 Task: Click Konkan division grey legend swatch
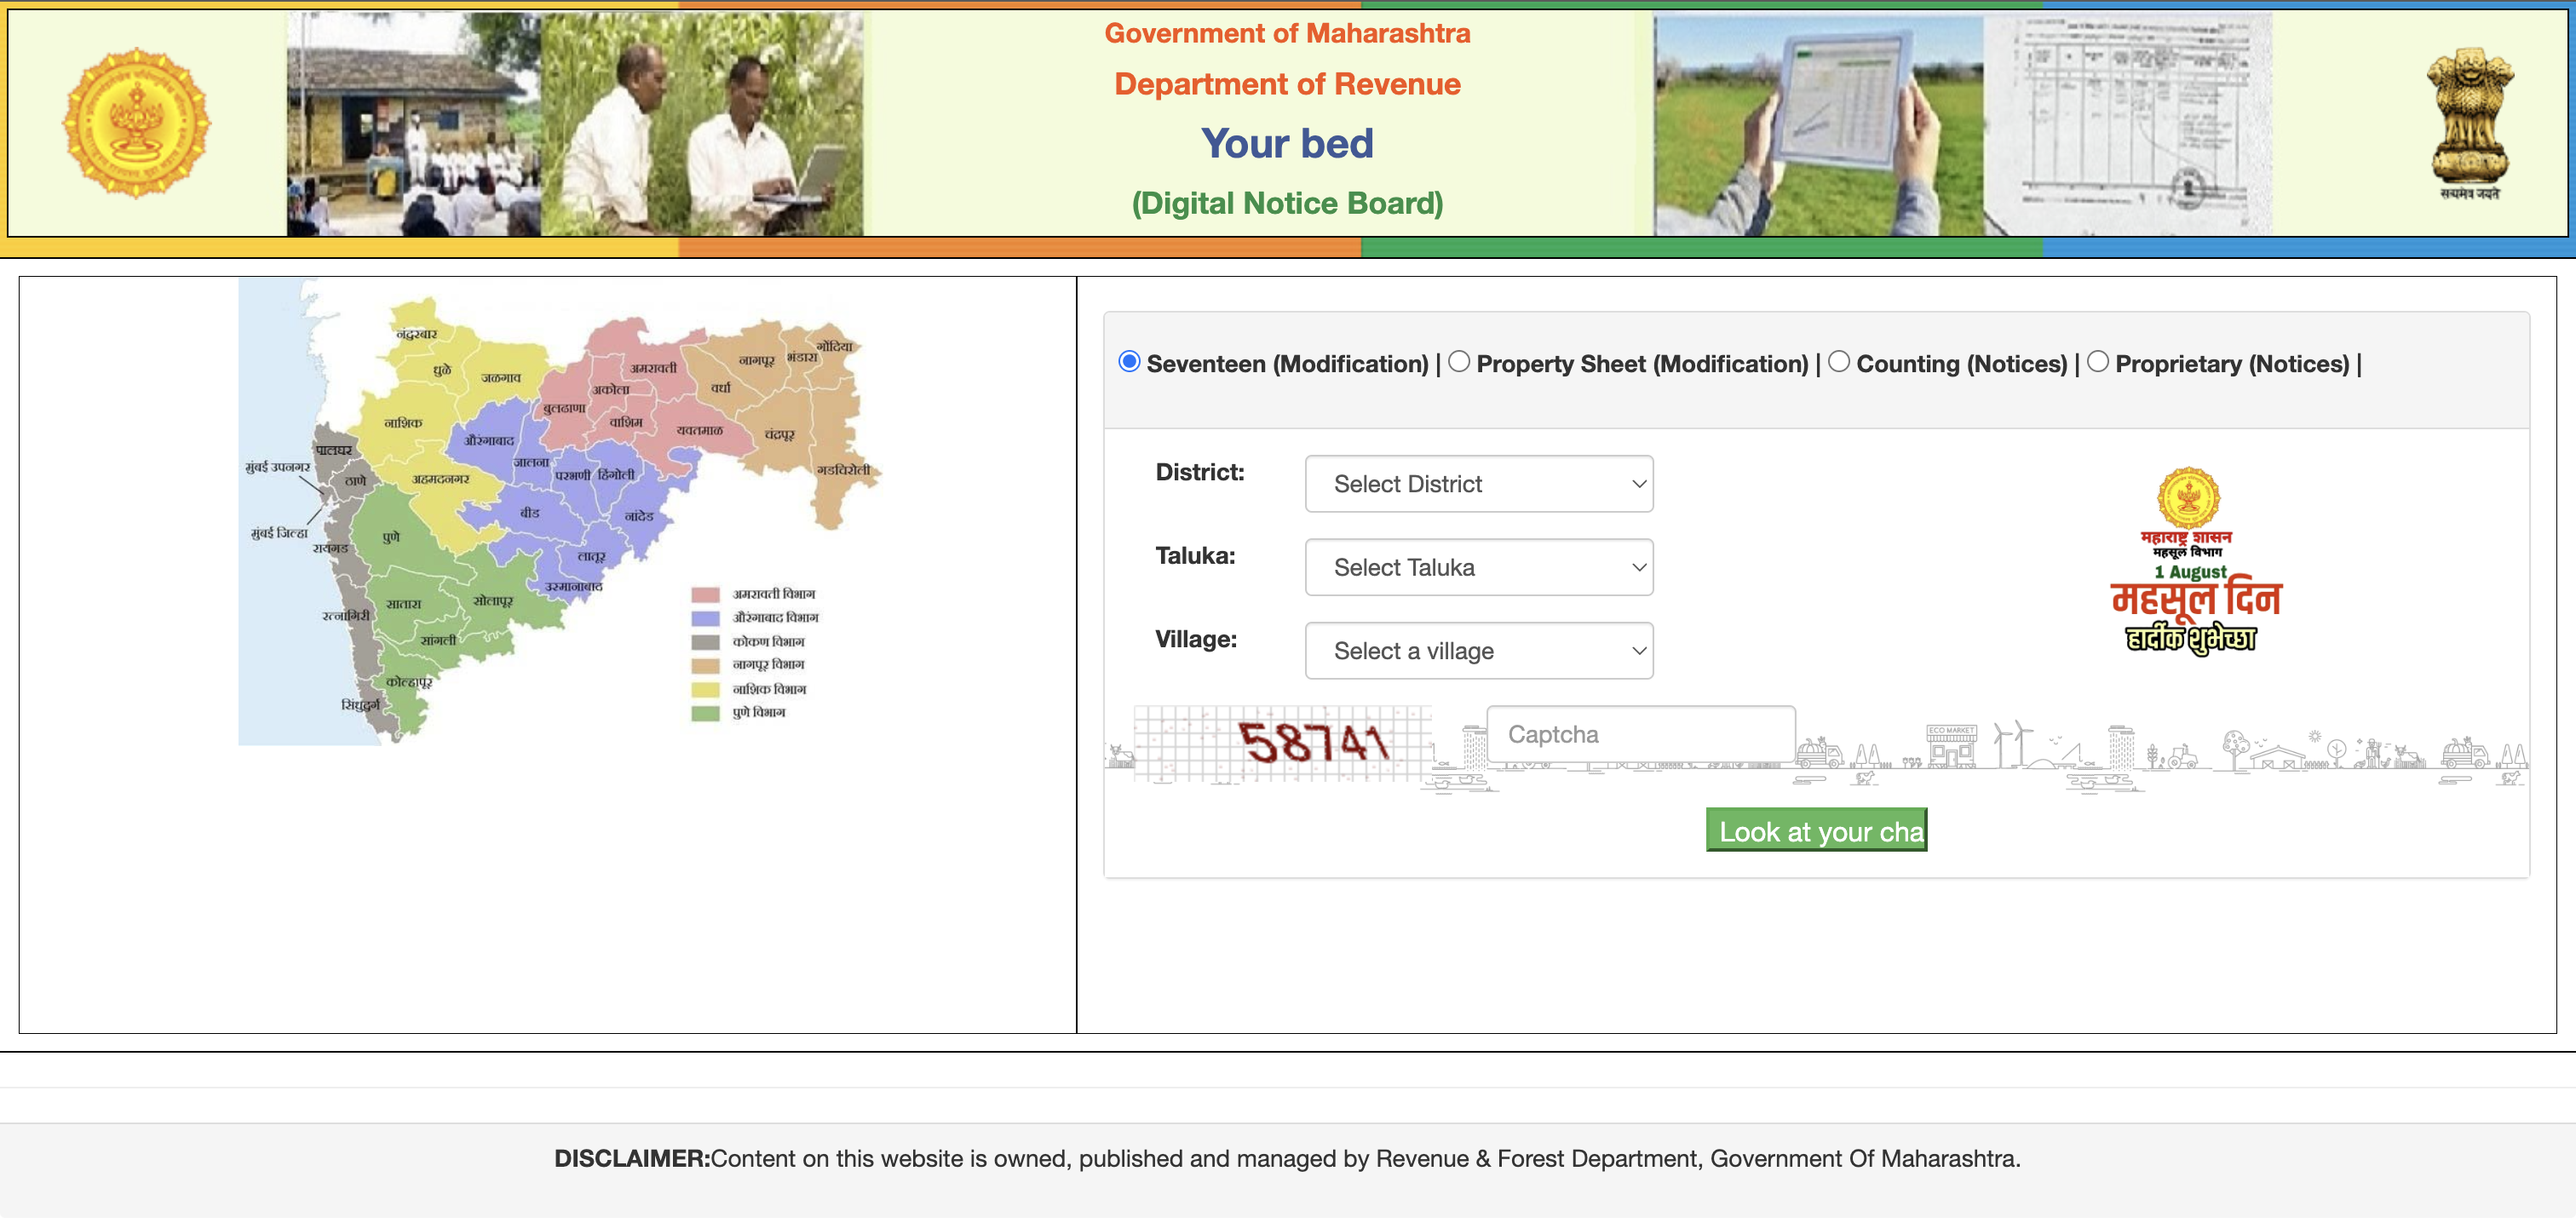[706, 643]
